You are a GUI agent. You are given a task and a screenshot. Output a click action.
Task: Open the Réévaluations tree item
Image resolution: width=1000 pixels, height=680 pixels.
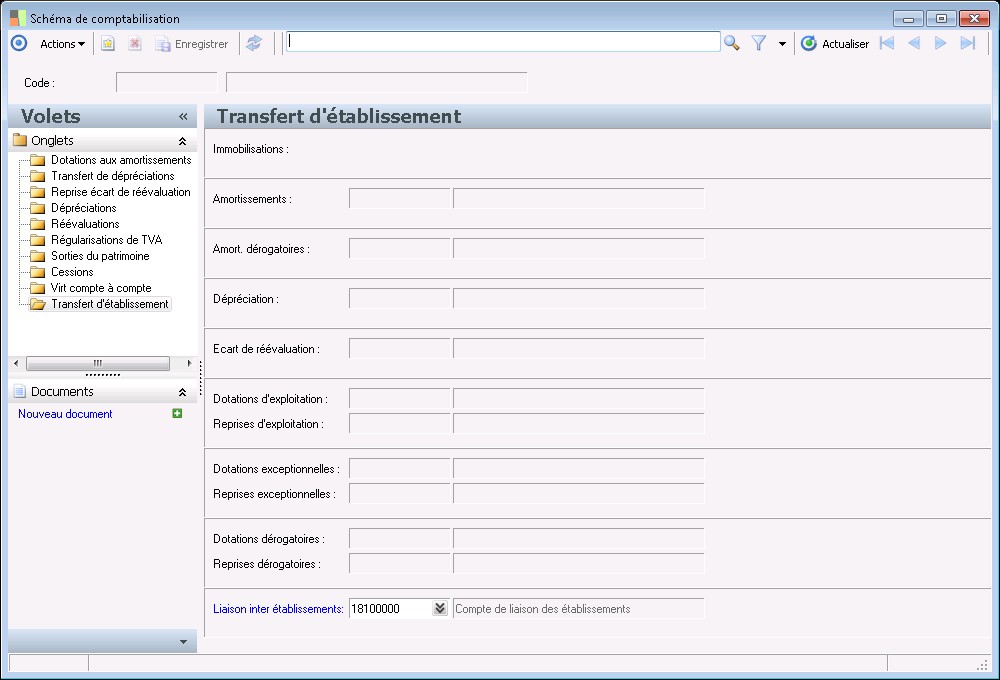(85, 224)
